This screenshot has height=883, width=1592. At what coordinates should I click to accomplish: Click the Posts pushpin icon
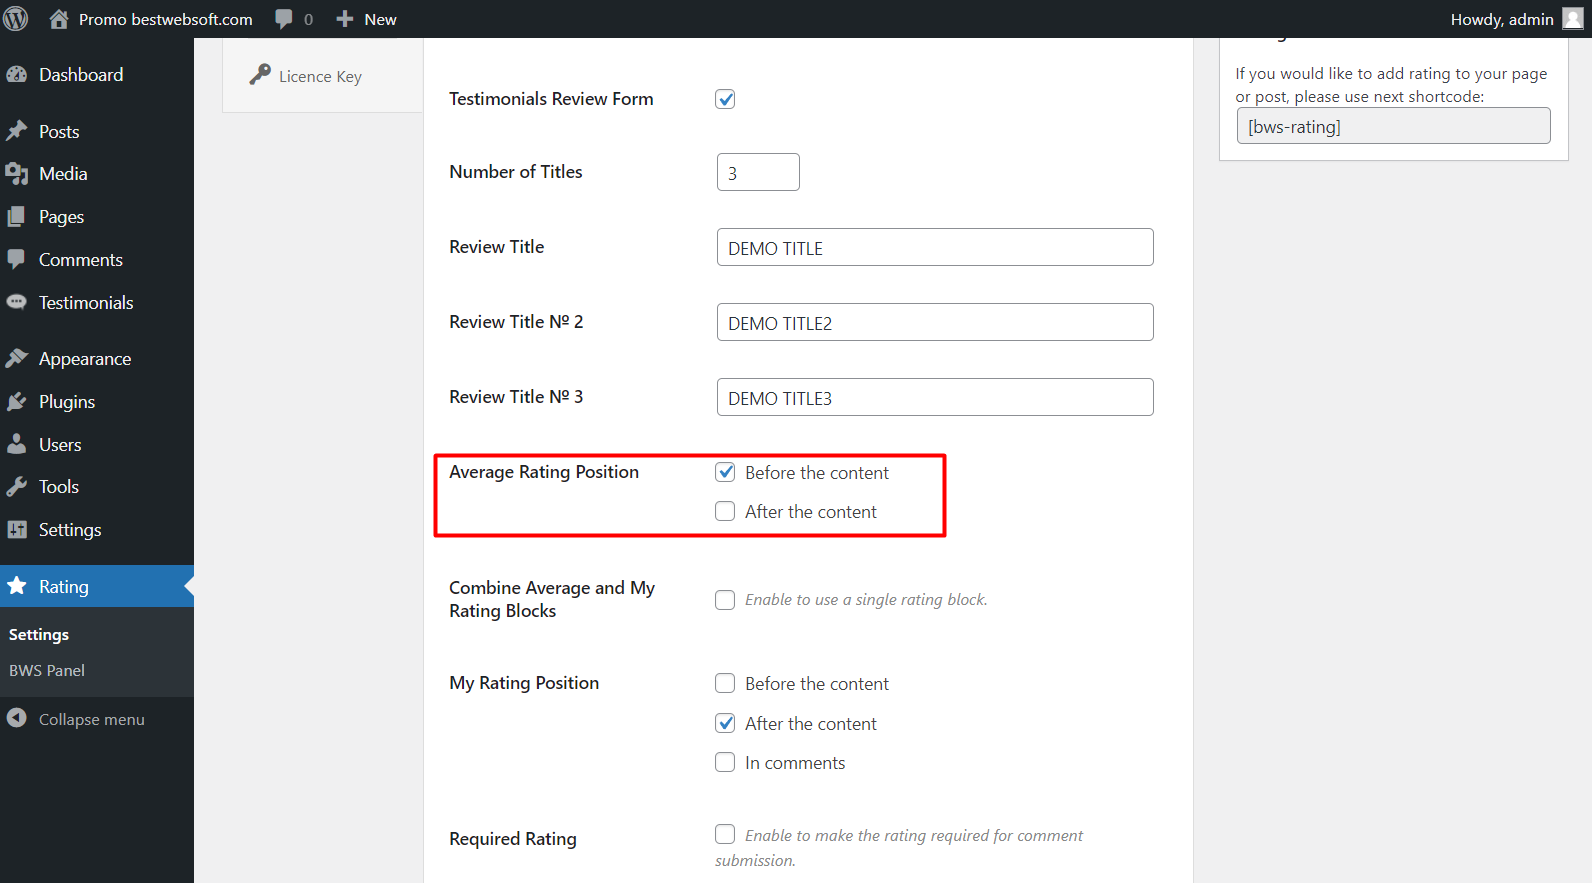coord(17,132)
